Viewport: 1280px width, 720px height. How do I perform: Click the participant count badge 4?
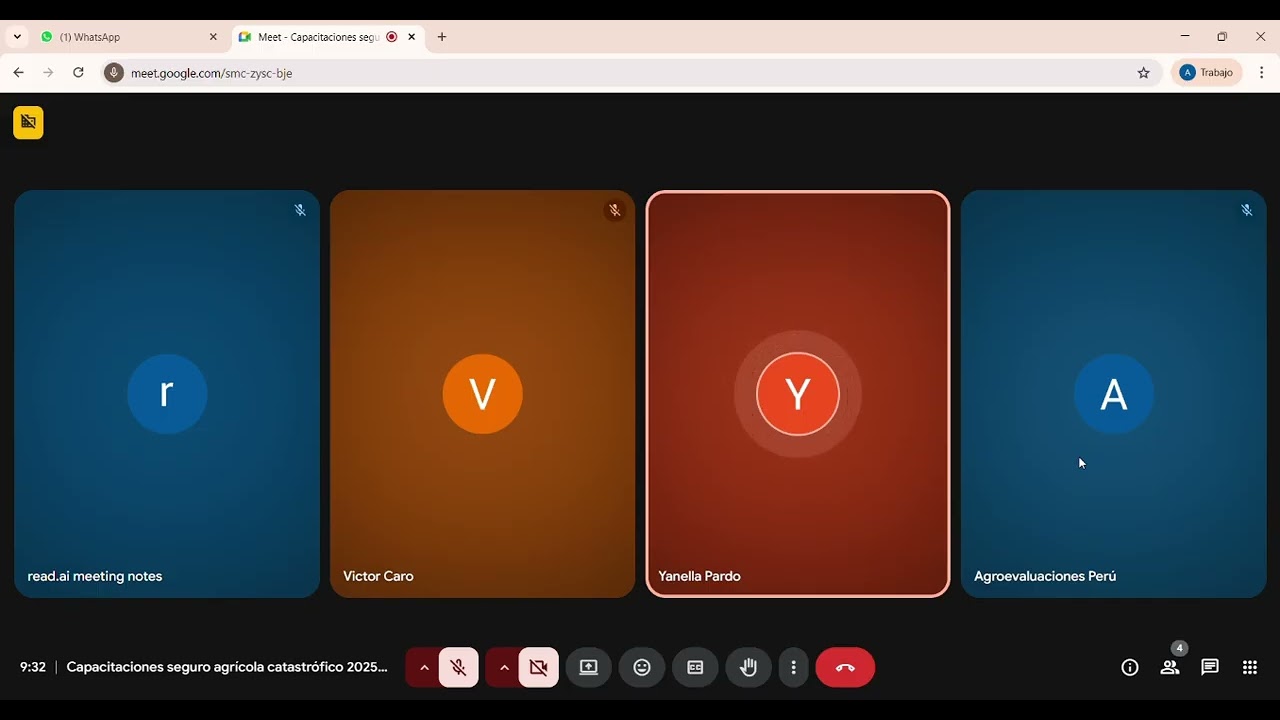click(x=1180, y=648)
